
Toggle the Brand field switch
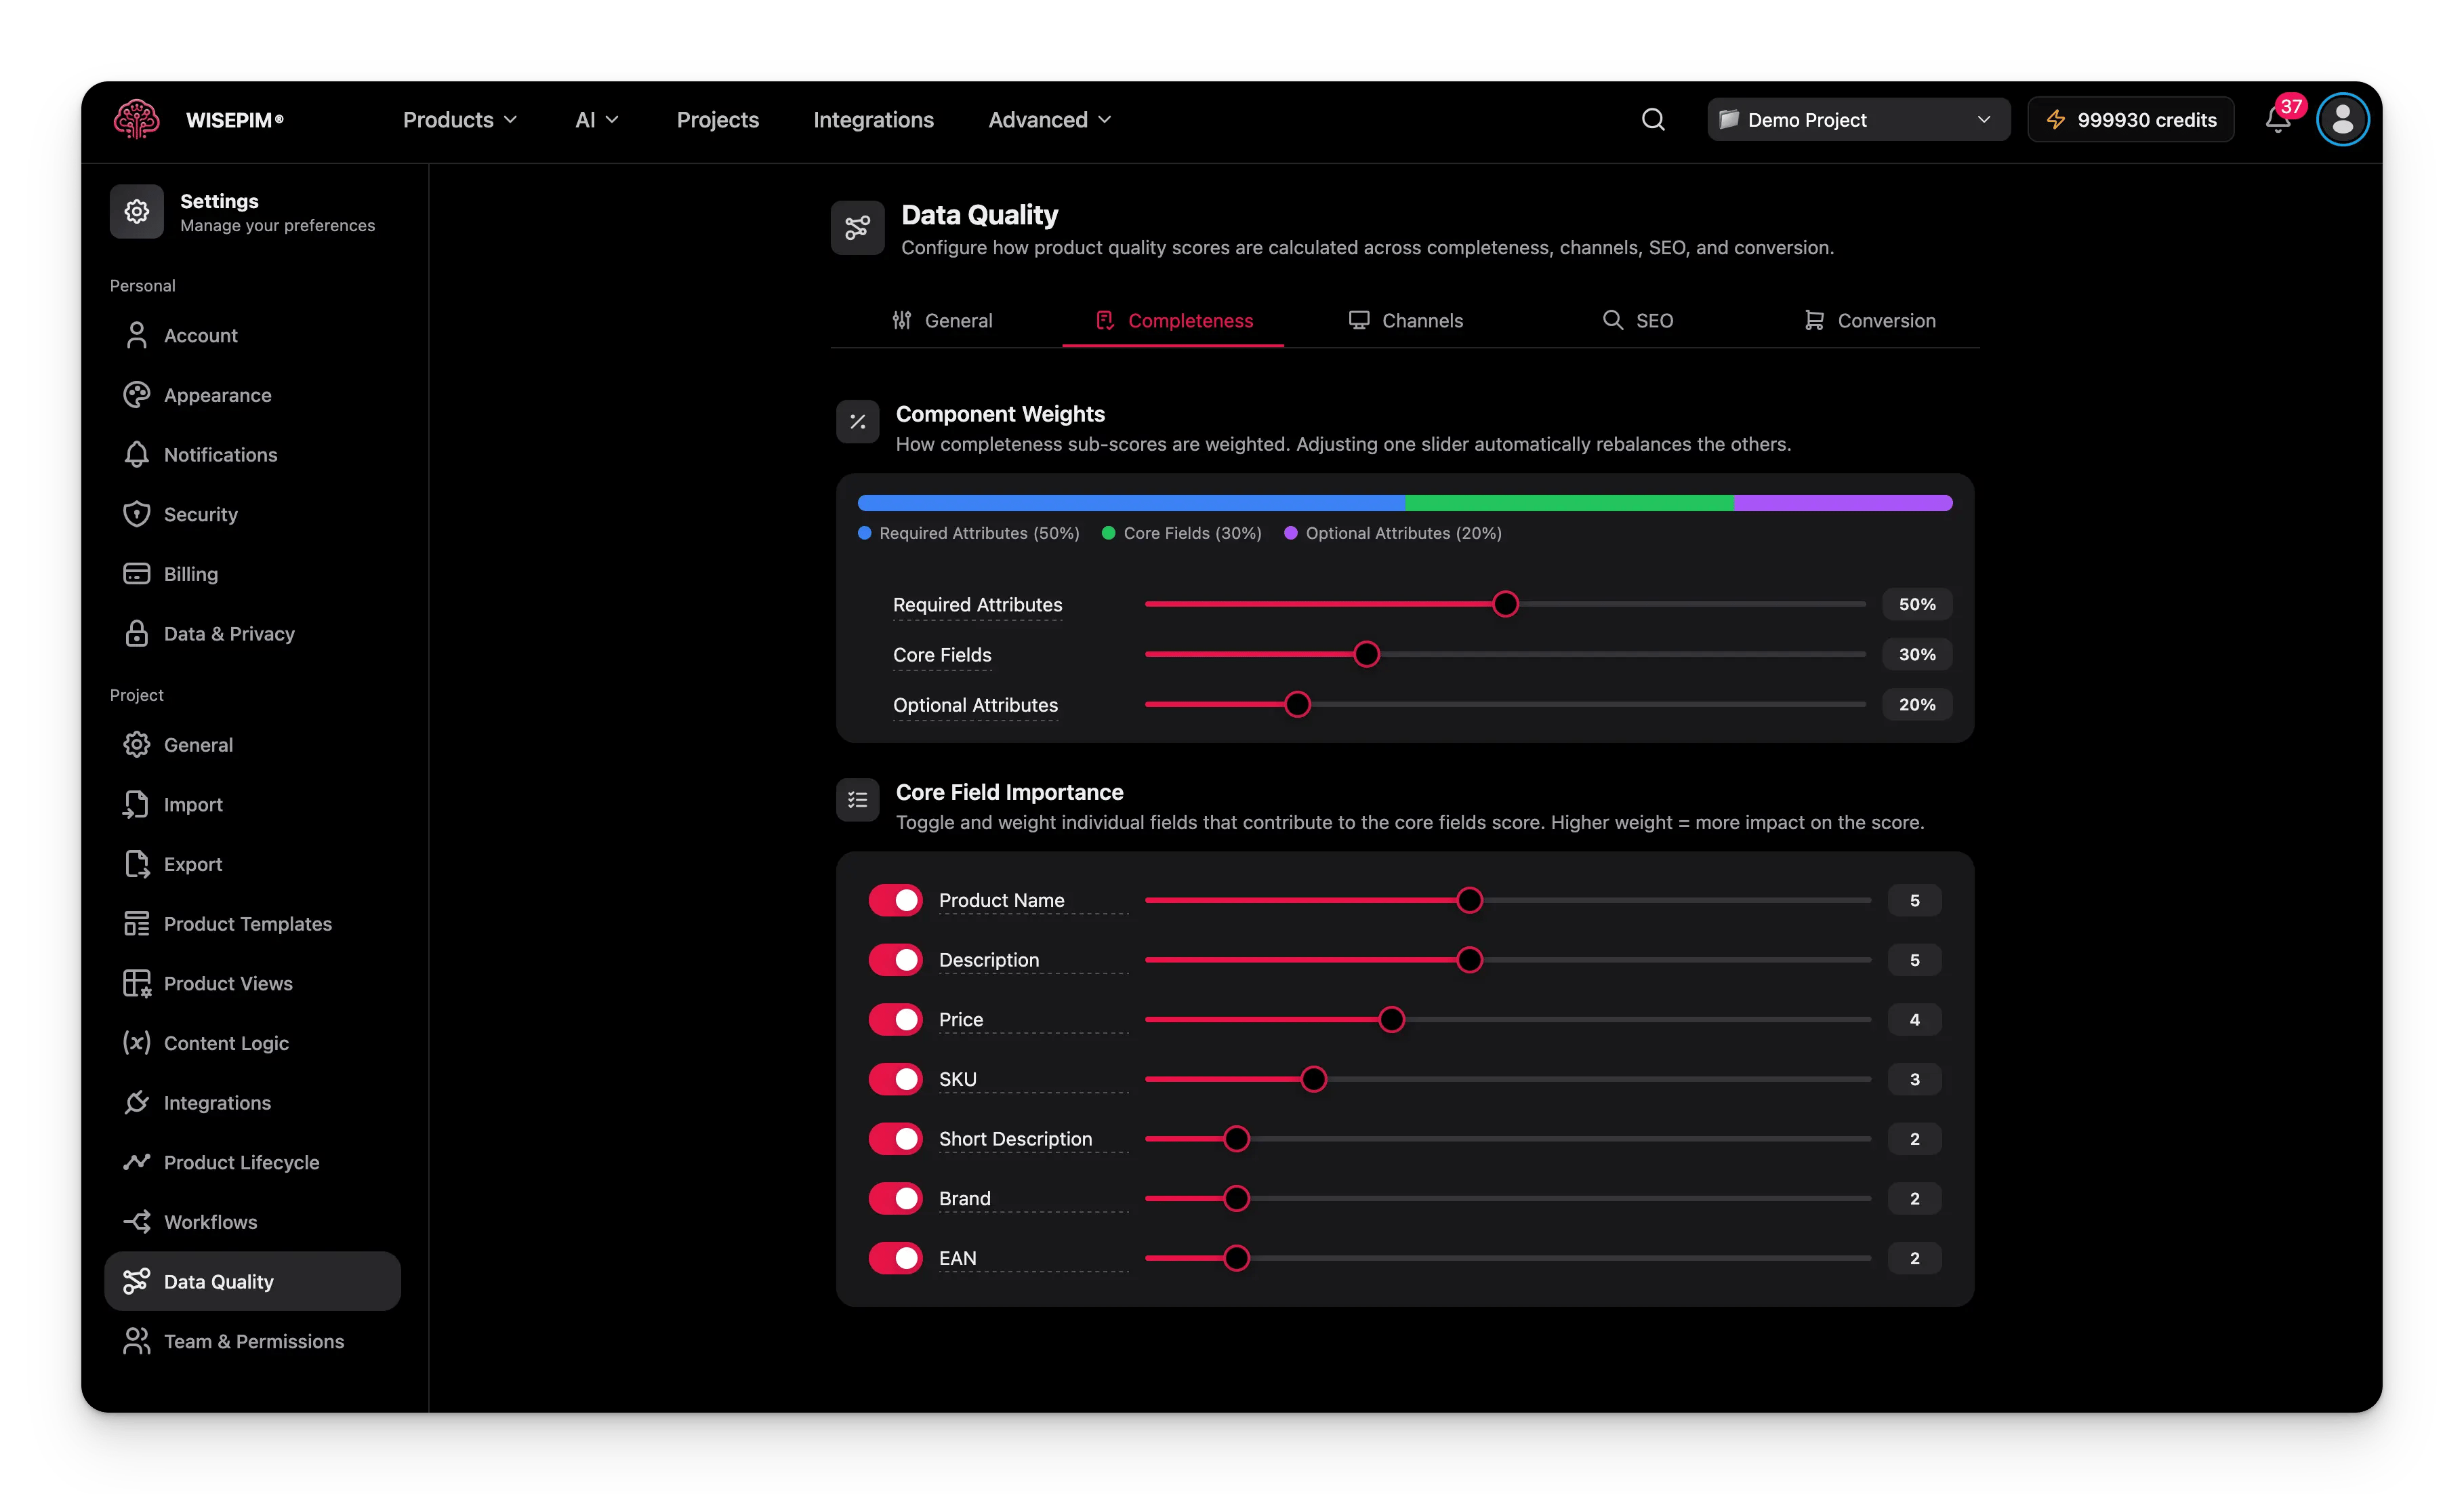click(x=895, y=1198)
